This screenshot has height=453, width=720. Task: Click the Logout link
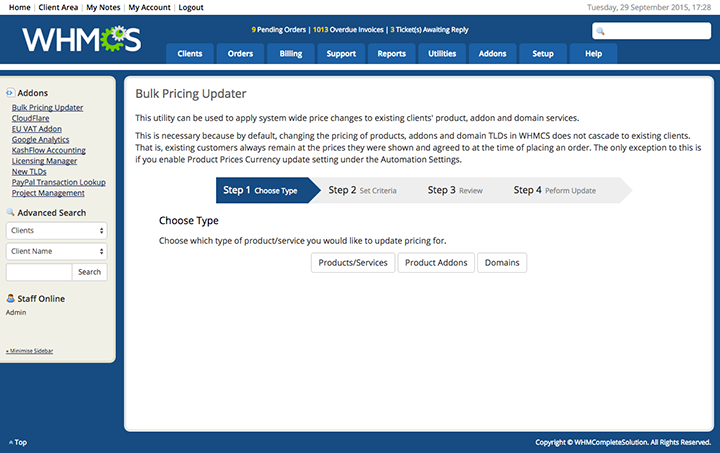click(x=191, y=7)
